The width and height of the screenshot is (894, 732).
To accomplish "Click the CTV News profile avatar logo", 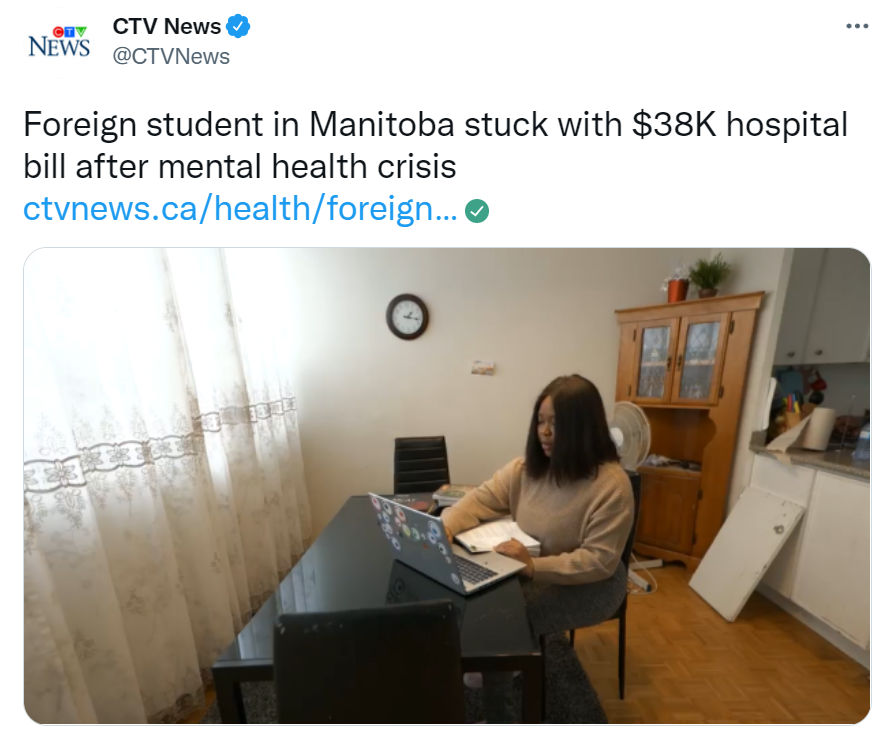I will pyautogui.click(x=59, y=41).
